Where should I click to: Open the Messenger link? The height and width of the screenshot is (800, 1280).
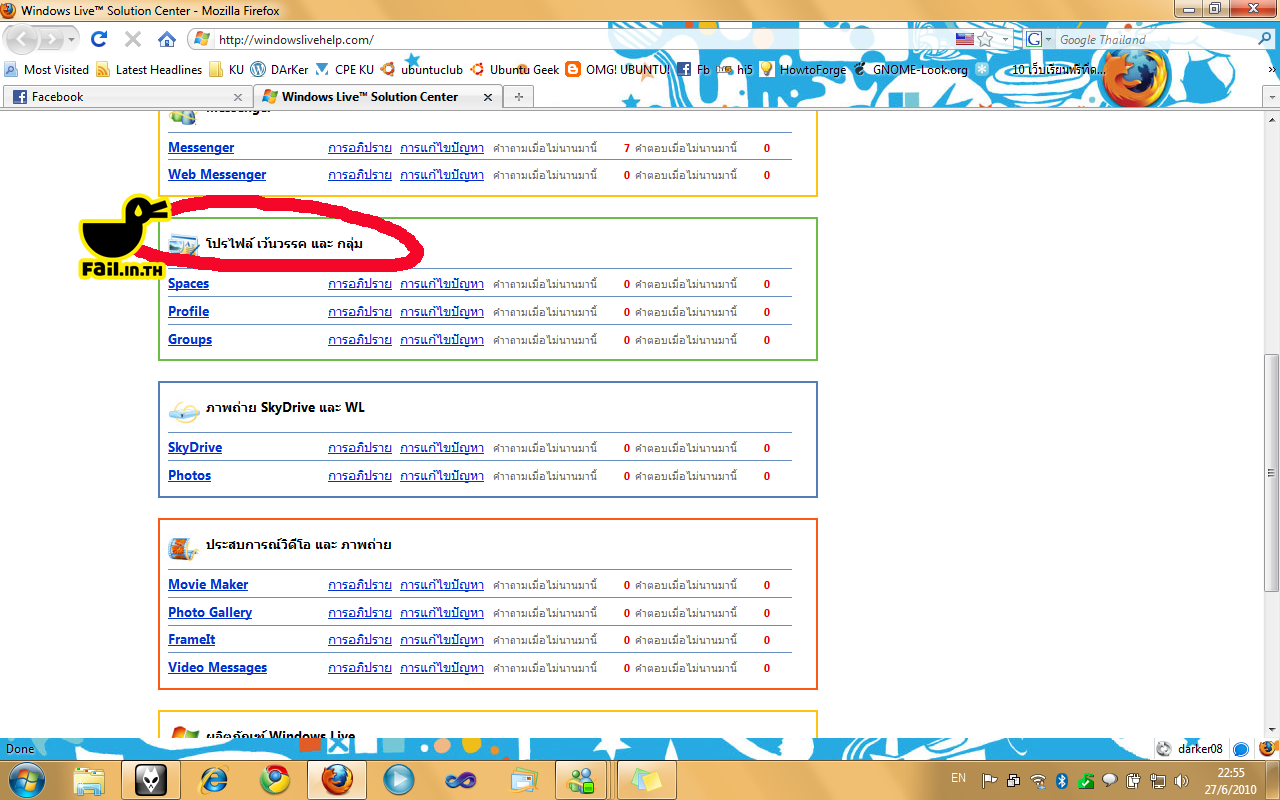(x=201, y=147)
